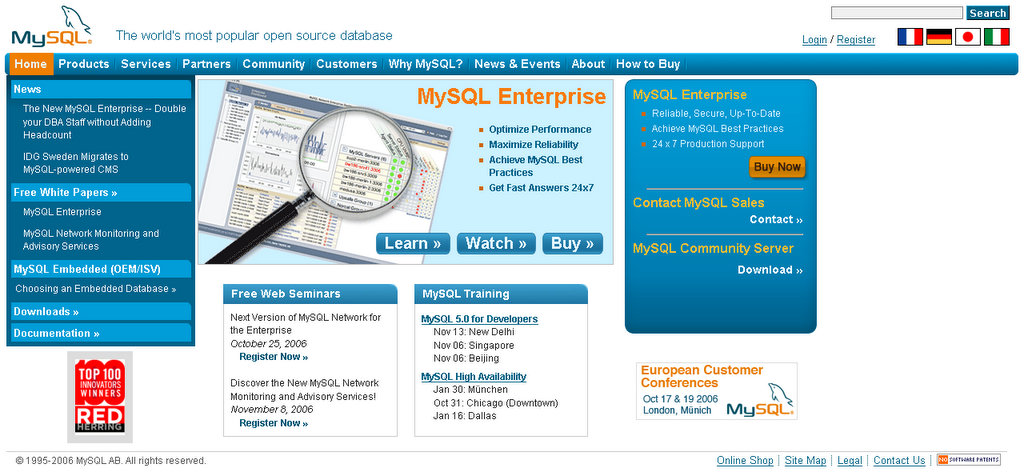Open Optimize Performance banner link
This screenshot has height=476, width=1024.
(540, 129)
